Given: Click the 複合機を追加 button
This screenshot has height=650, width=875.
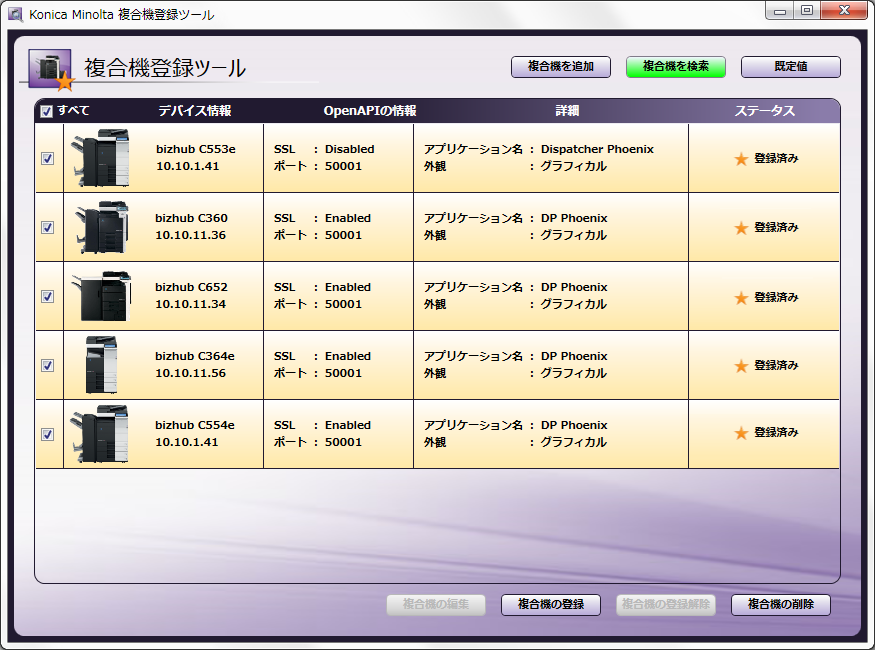Looking at the screenshot, I should point(561,66).
